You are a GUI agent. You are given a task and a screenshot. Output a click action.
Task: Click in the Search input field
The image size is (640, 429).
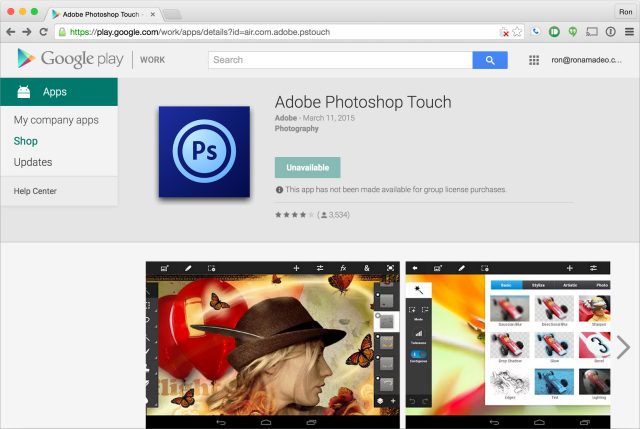[x=340, y=60]
